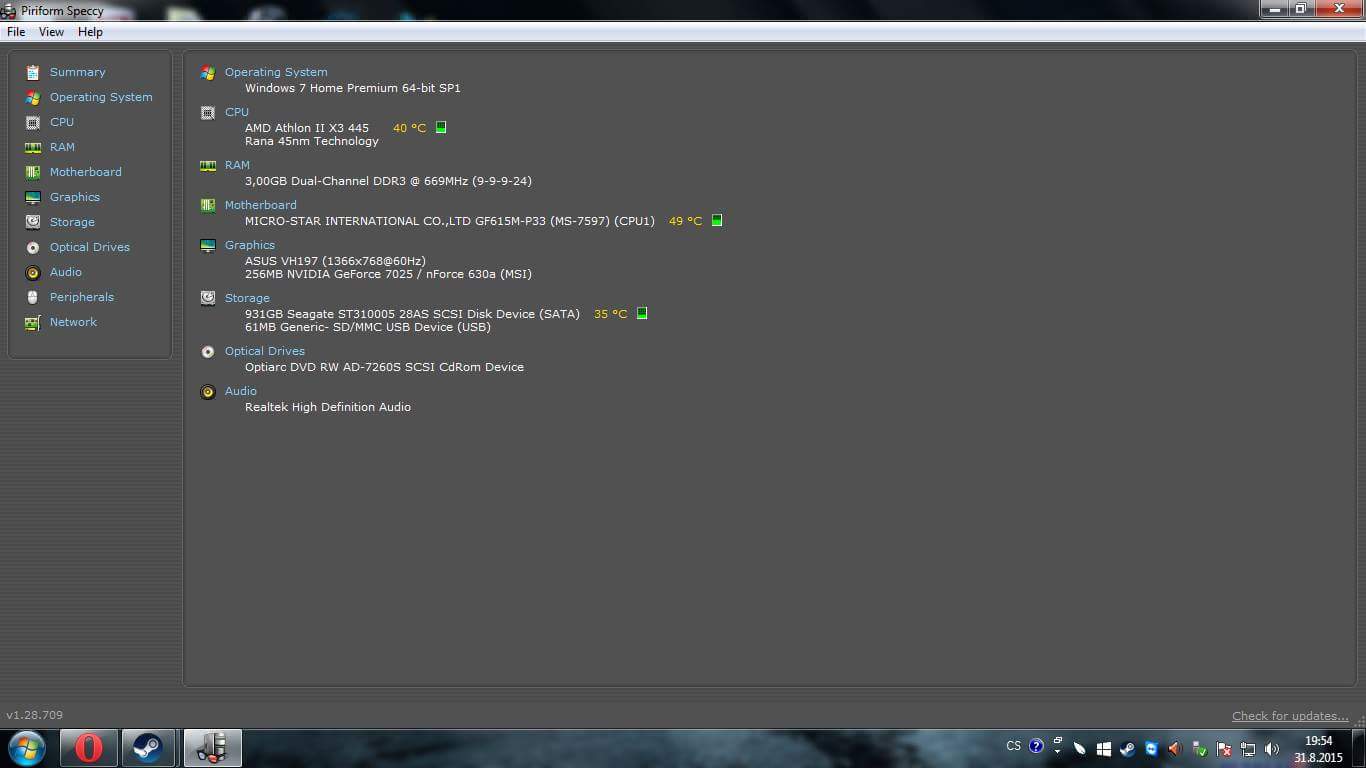Click the RAM stick icon in sidebar
This screenshot has height=768, width=1366.
point(33,147)
